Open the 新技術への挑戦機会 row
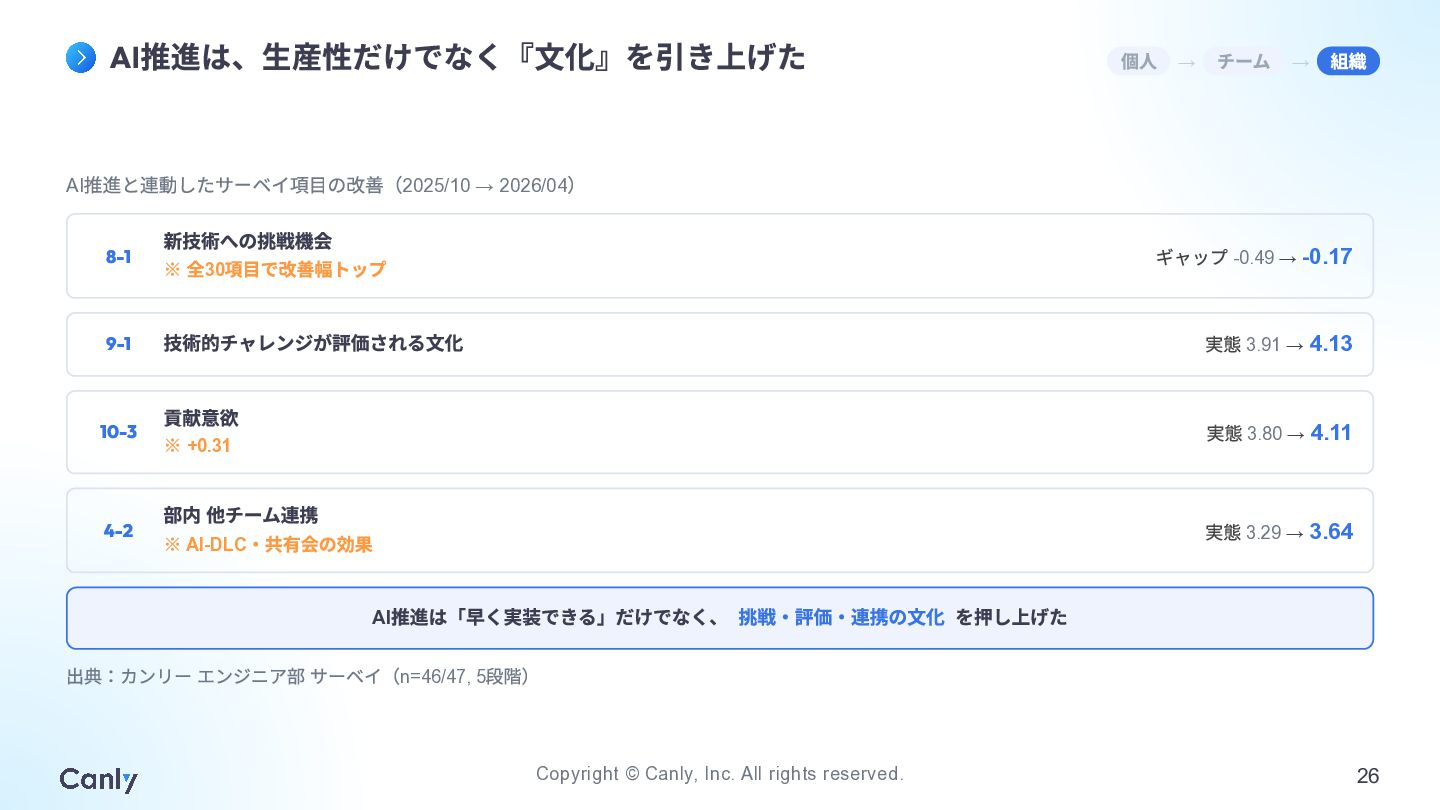 [x=720, y=256]
